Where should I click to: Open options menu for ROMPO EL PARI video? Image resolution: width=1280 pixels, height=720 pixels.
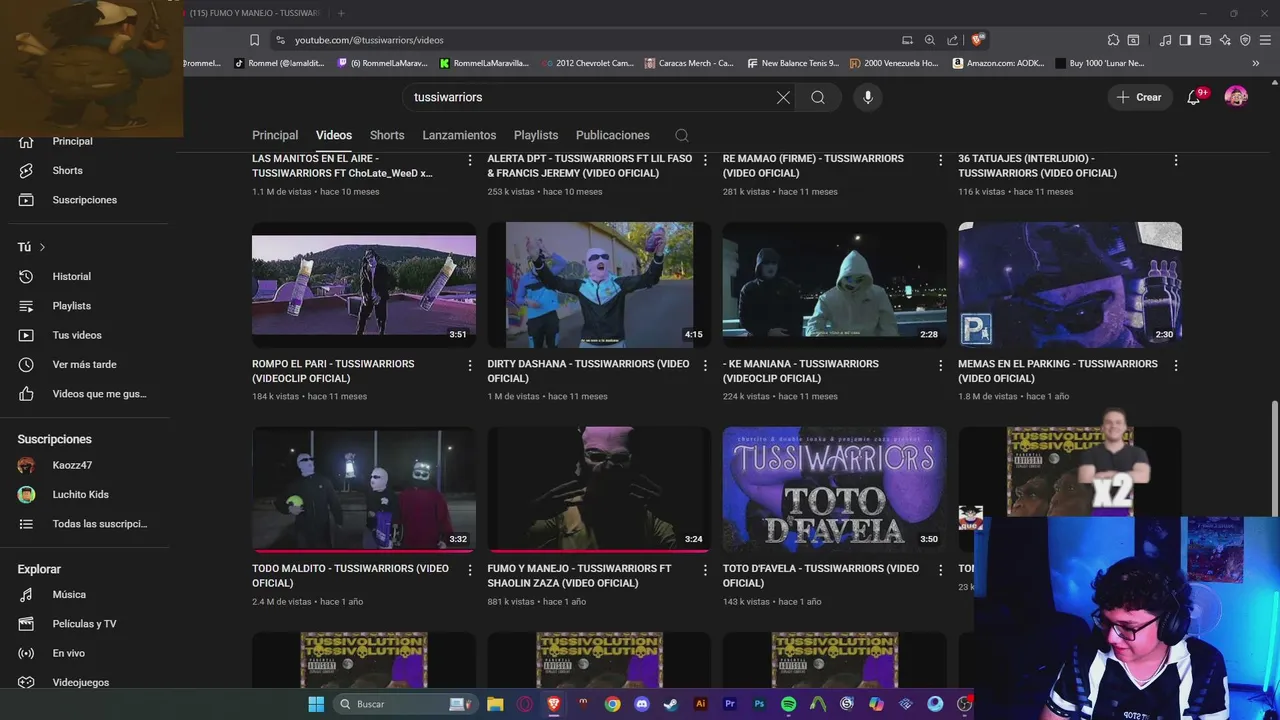(470, 366)
